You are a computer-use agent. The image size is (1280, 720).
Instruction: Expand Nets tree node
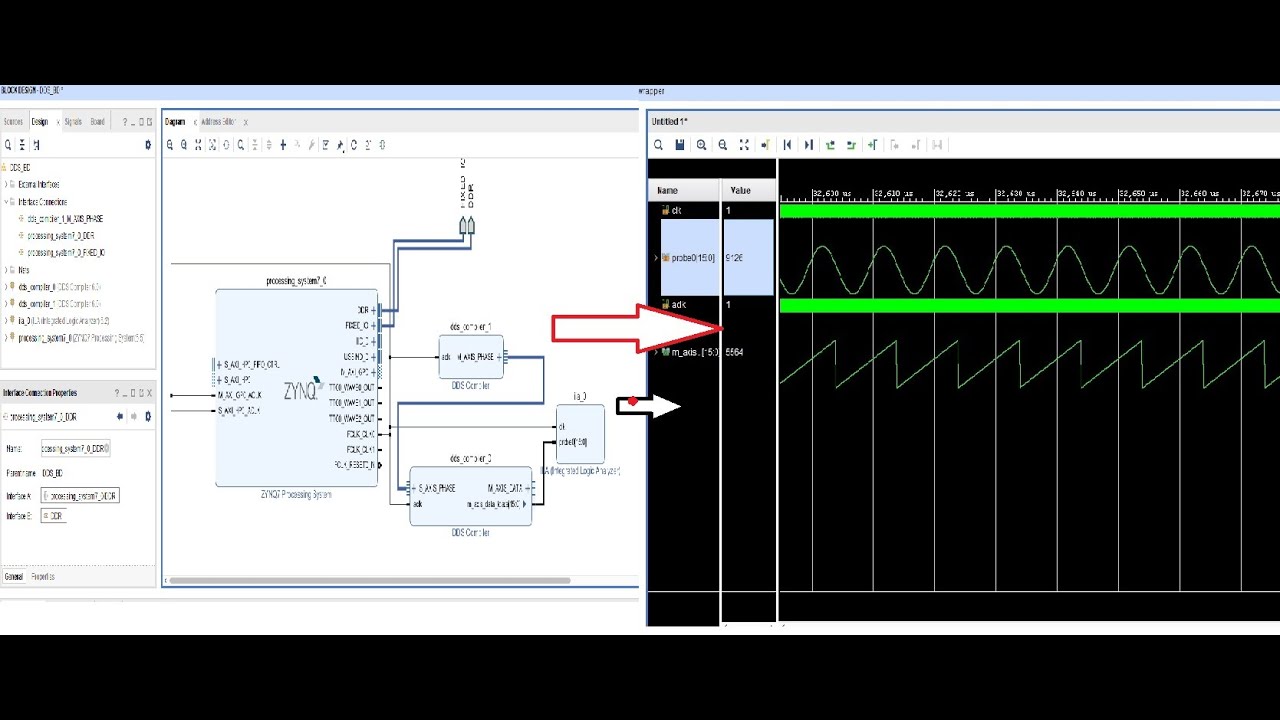(x=8, y=270)
